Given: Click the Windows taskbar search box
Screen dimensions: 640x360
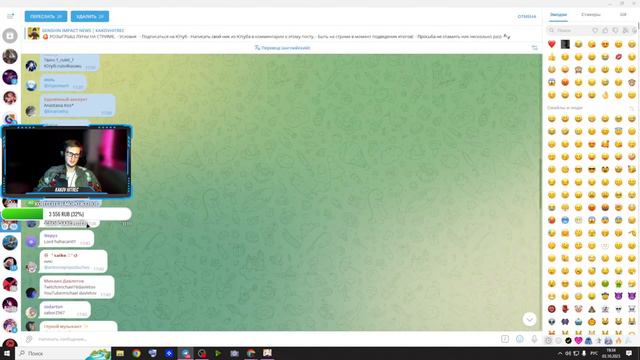Looking at the screenshot, I should pos(63,353).
